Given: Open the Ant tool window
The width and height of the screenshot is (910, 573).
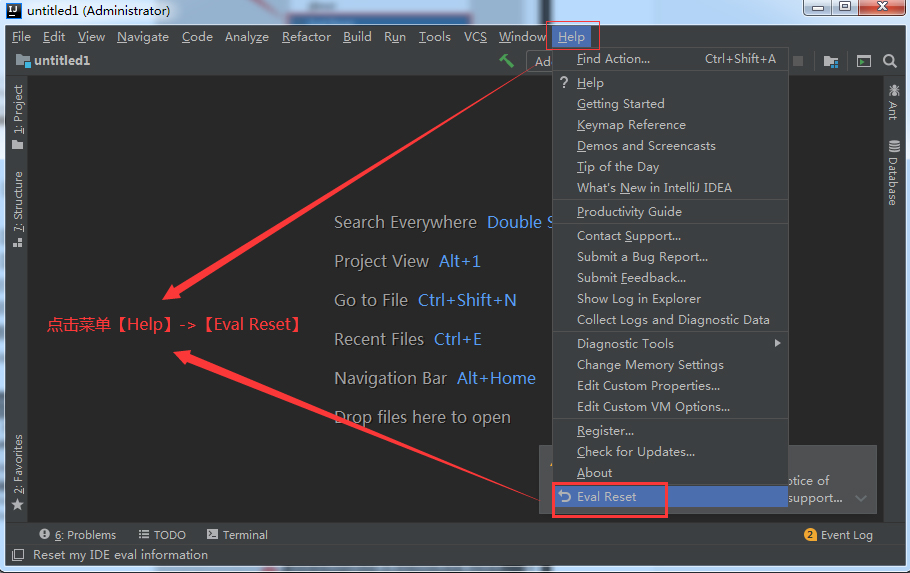Looking at the screenshot, I should [894, 102].
